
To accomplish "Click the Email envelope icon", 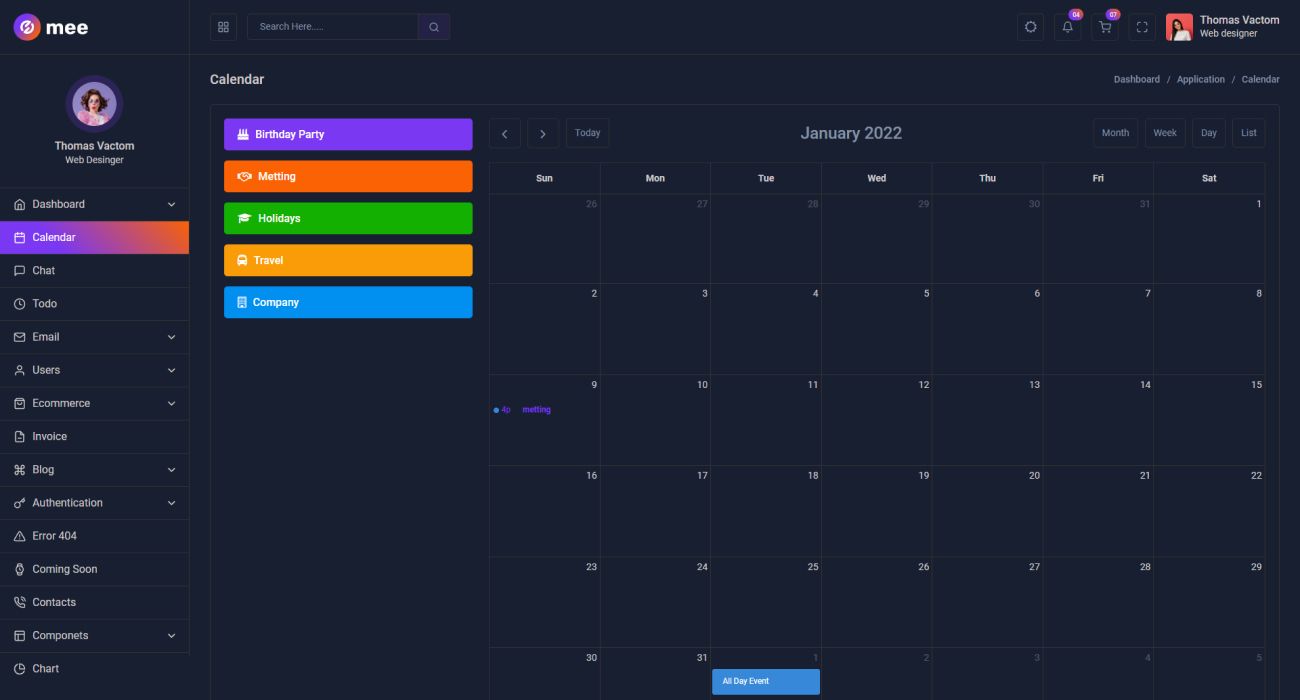I will click(x=19, y=337).
